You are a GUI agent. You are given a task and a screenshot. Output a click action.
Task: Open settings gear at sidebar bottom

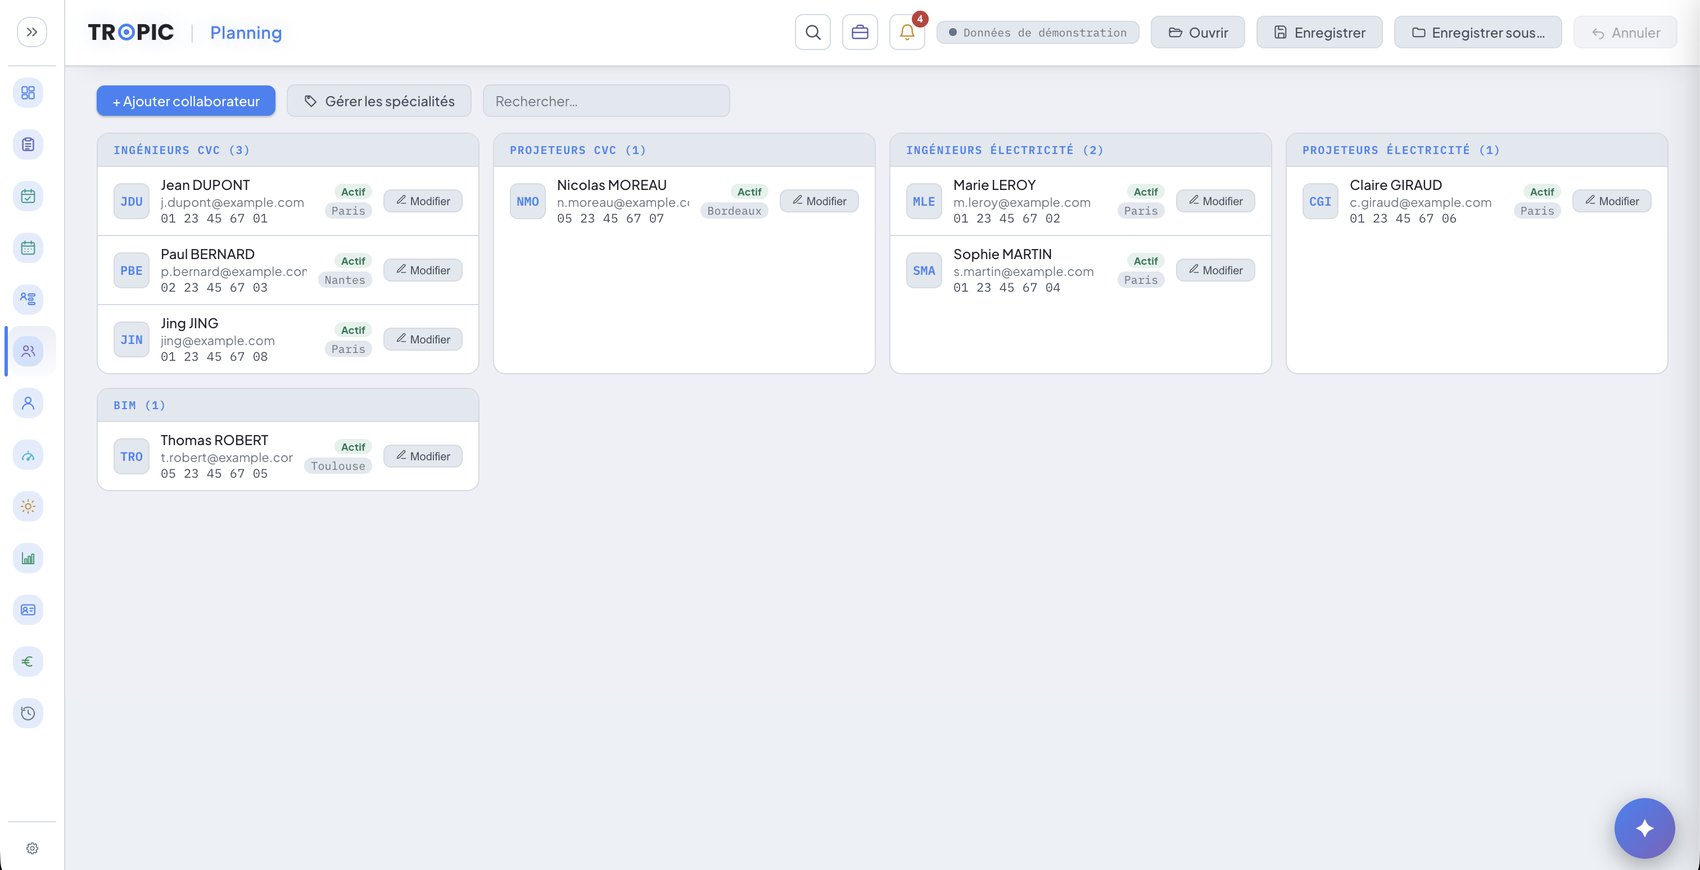[x=32, y=848]
